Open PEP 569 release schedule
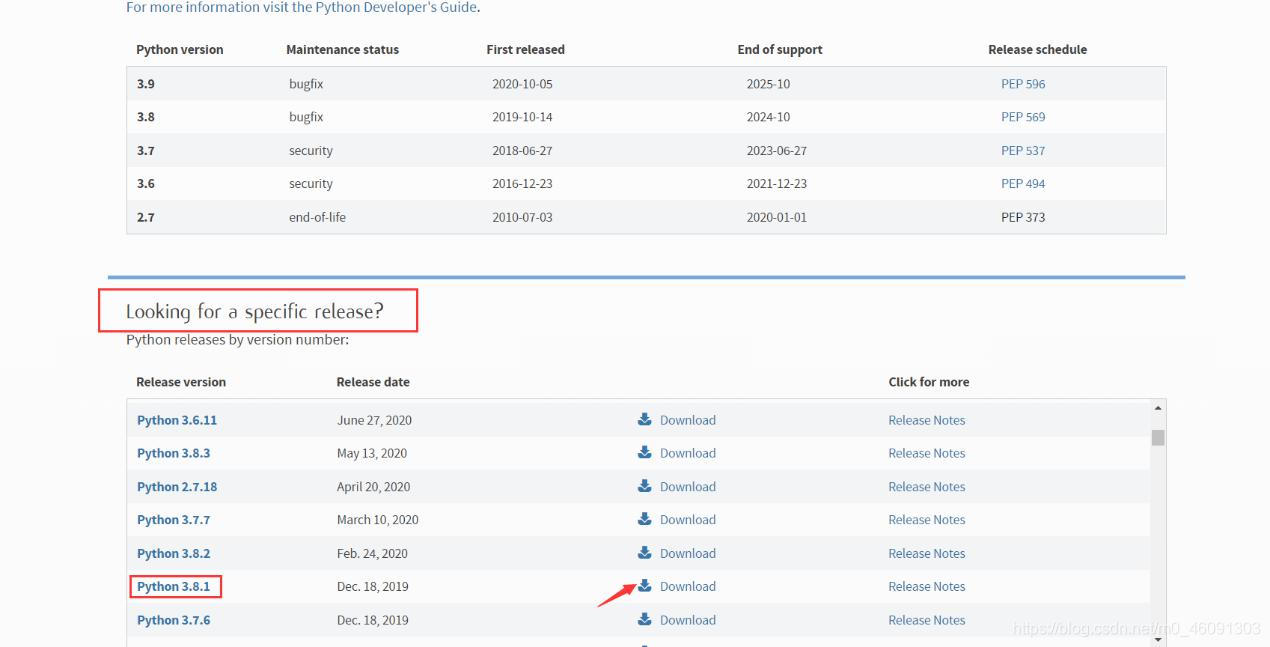 click(x=1023, y=117)
